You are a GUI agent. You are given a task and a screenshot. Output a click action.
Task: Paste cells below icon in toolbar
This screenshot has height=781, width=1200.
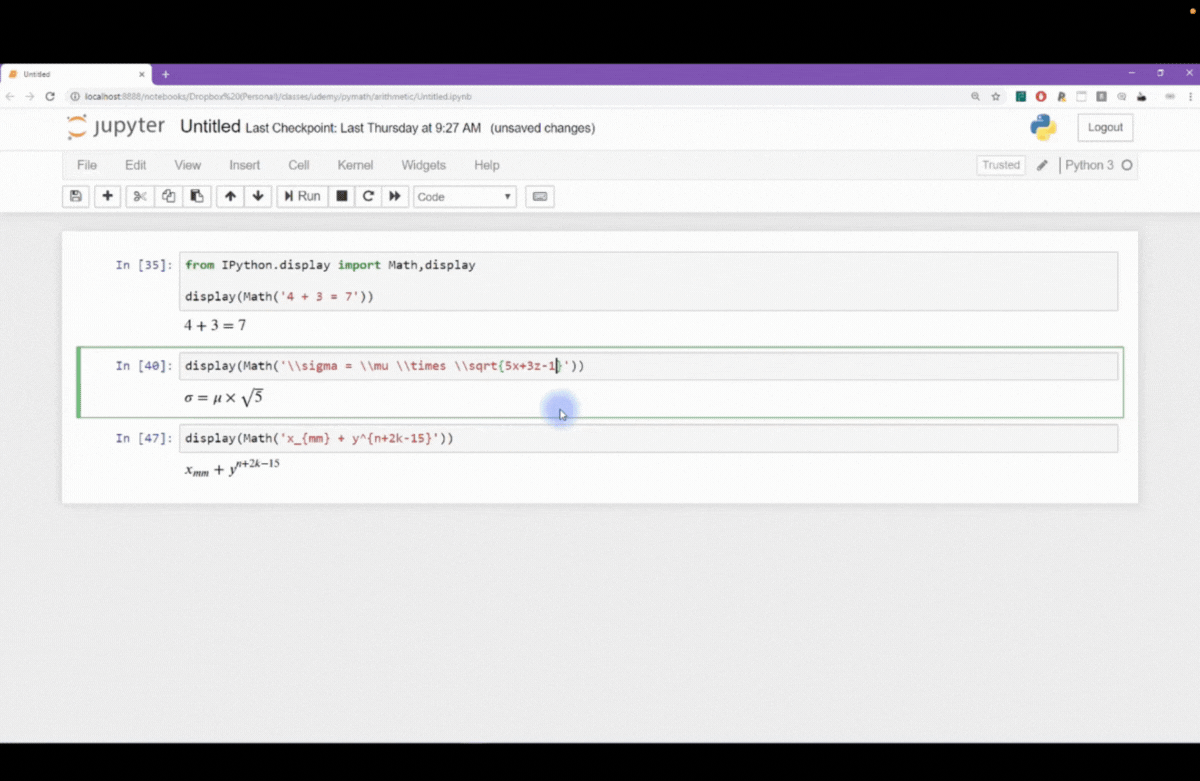[x=196, y=196]
